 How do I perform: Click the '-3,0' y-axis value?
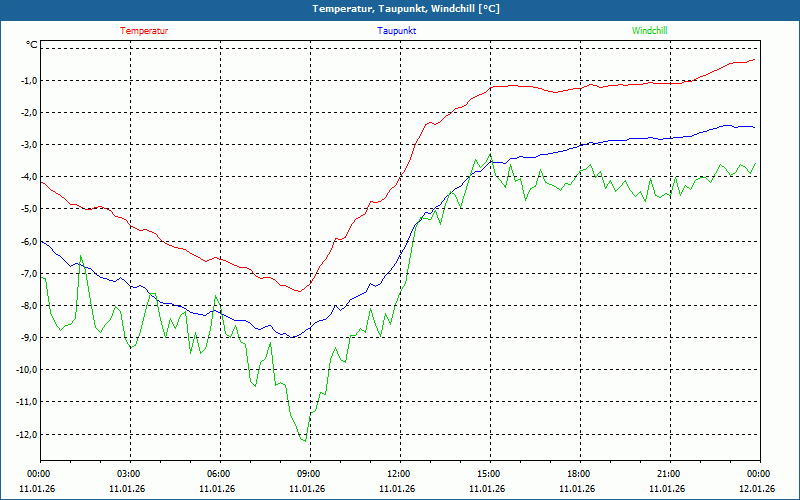(29, 145)
